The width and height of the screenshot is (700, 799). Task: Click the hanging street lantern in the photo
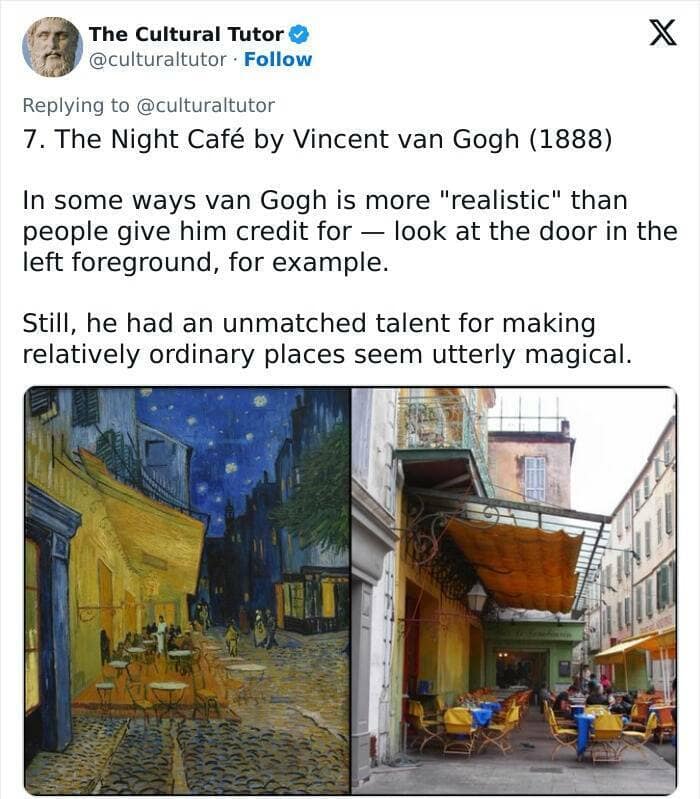tap(478, 597)
